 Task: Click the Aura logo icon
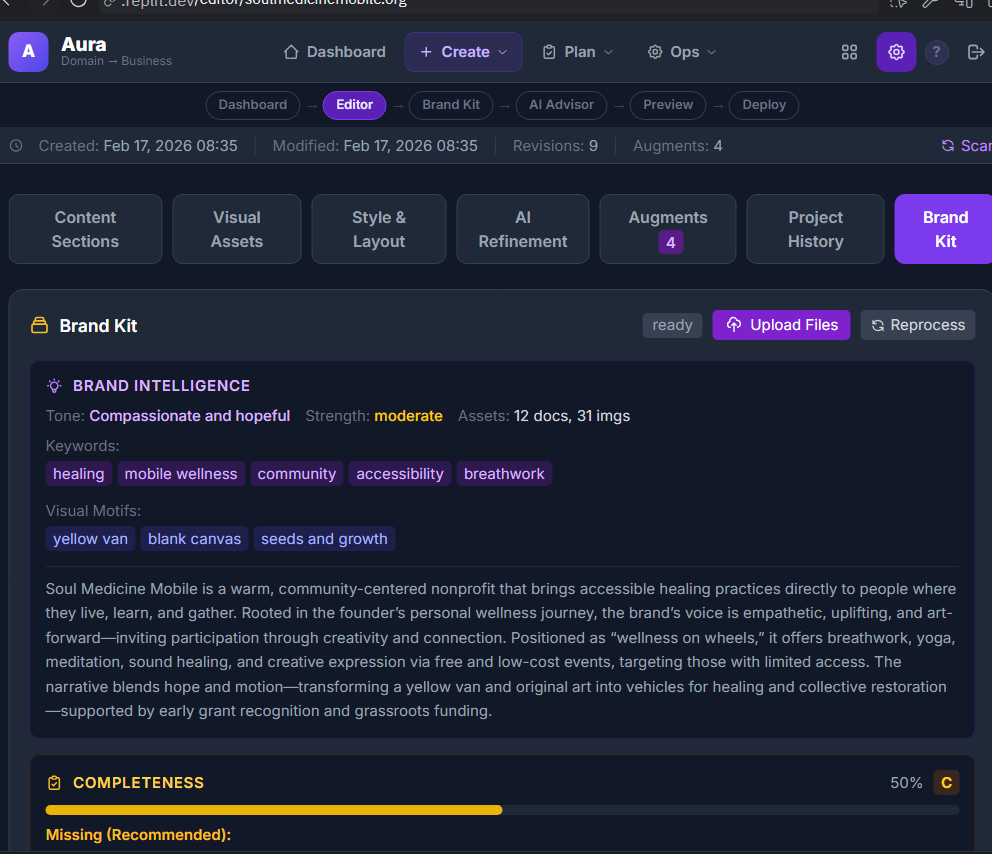[x=28, y=52]
